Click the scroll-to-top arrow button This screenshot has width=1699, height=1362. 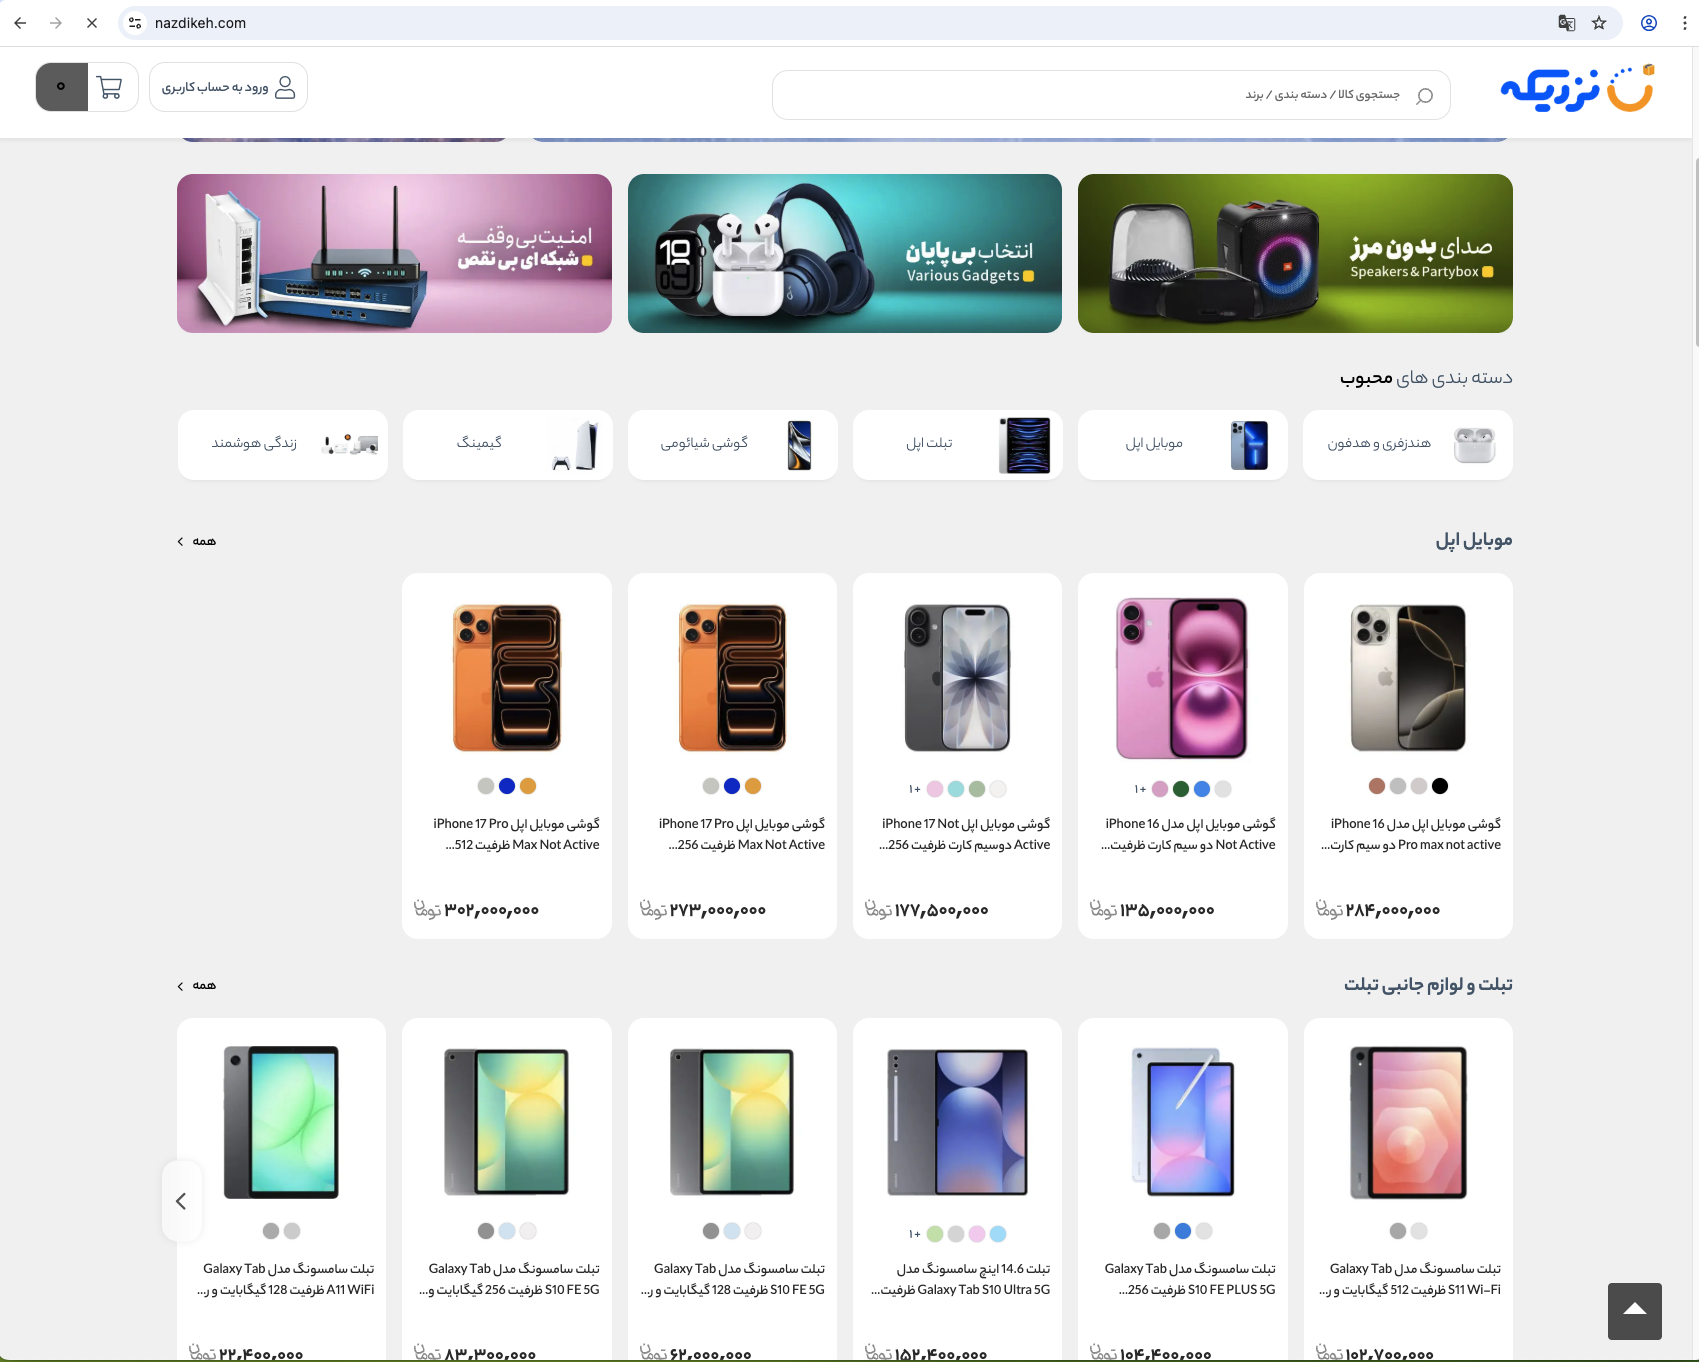click(1634, 1310)
